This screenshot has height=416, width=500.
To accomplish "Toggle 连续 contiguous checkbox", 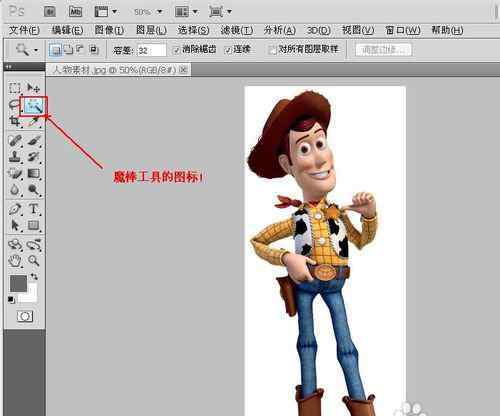I will click(228, 50).
